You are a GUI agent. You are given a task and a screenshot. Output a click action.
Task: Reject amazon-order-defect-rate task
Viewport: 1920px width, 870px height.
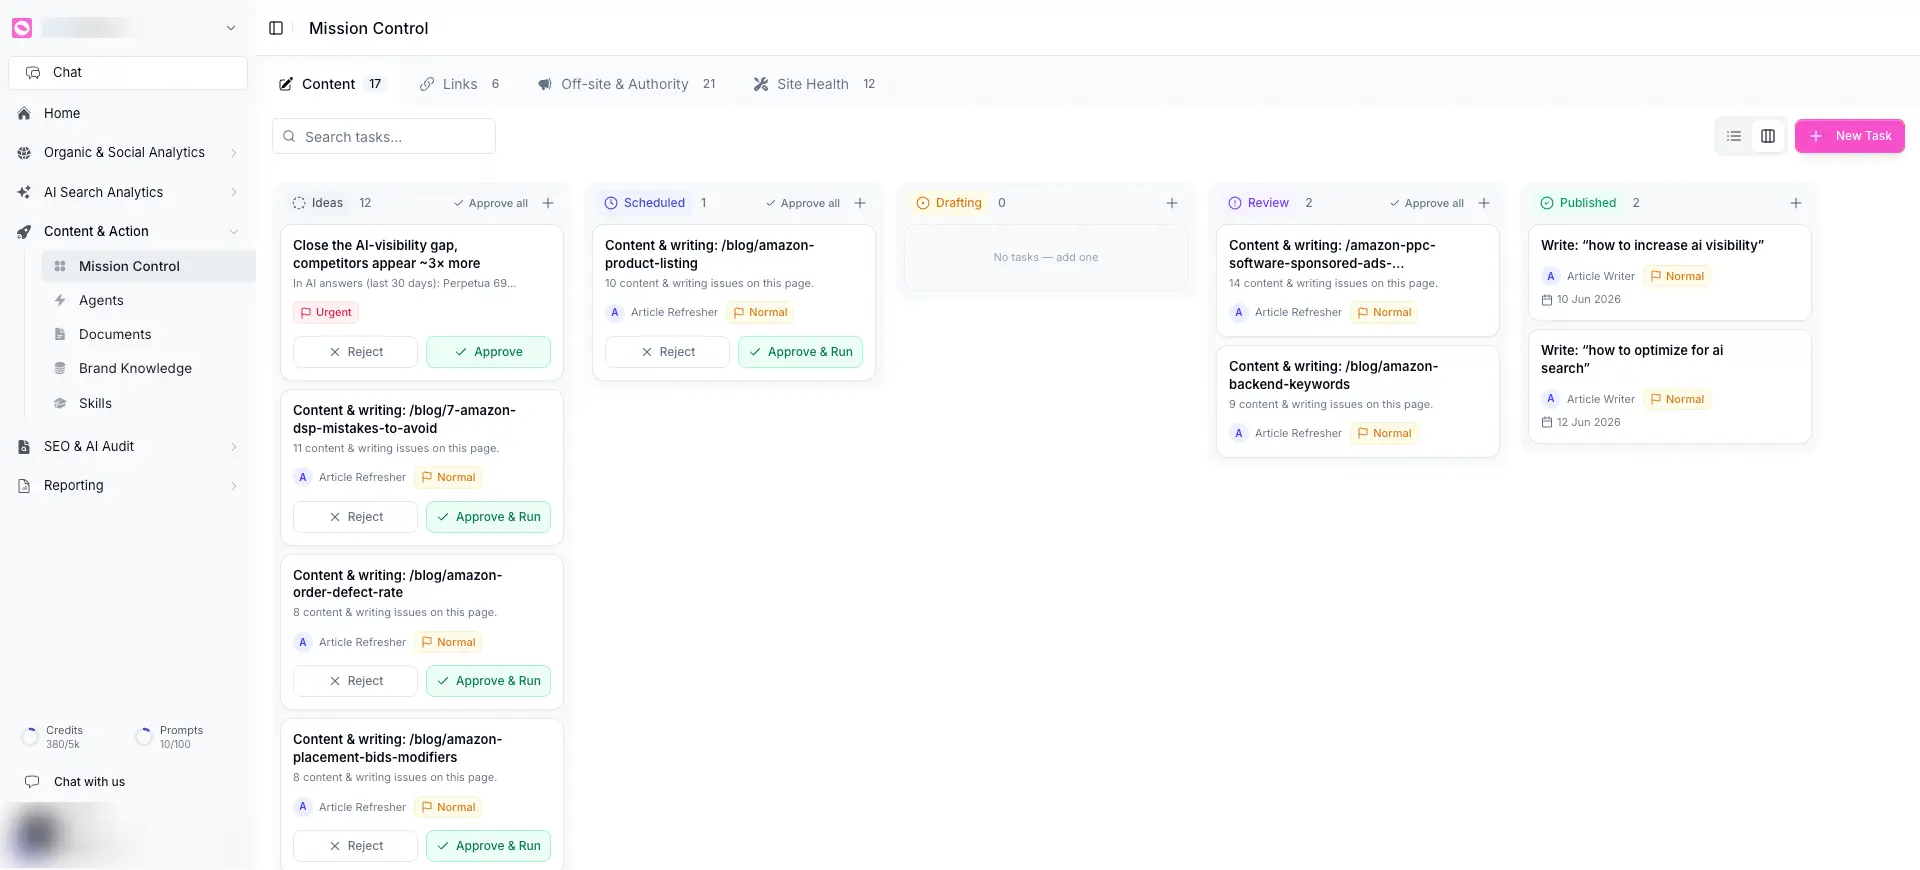355,681
